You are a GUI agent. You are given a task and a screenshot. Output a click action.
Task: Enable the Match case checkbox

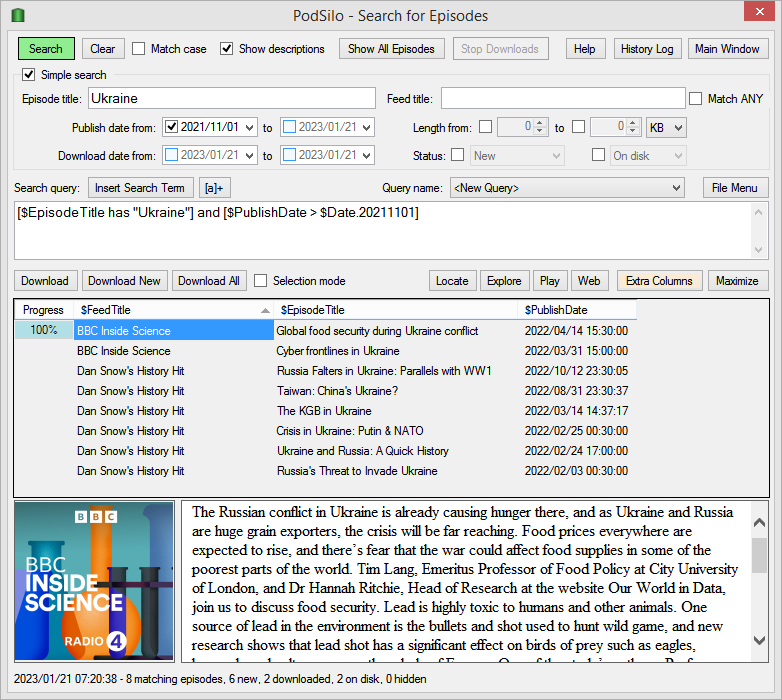(x=139, y=49)
